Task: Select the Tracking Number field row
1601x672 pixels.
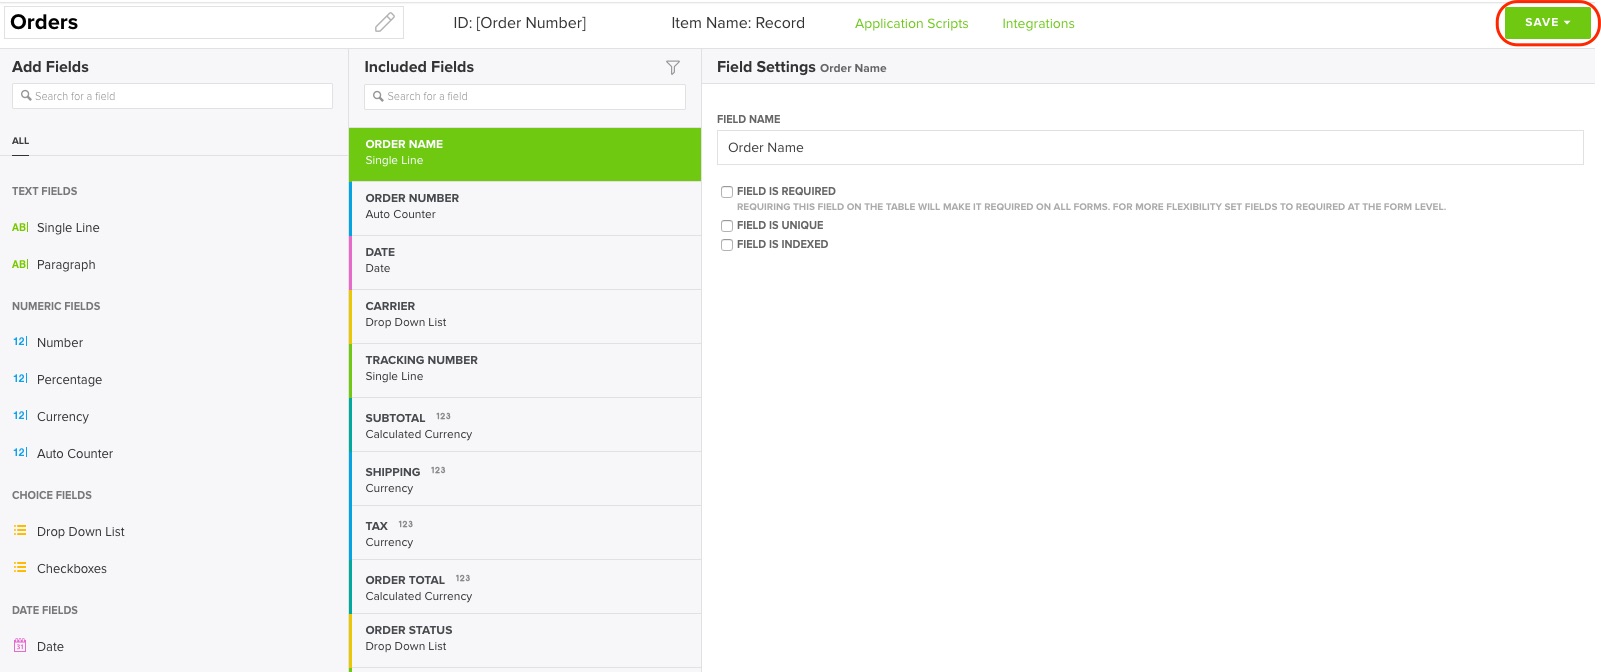Action: (x=525, y=370)
